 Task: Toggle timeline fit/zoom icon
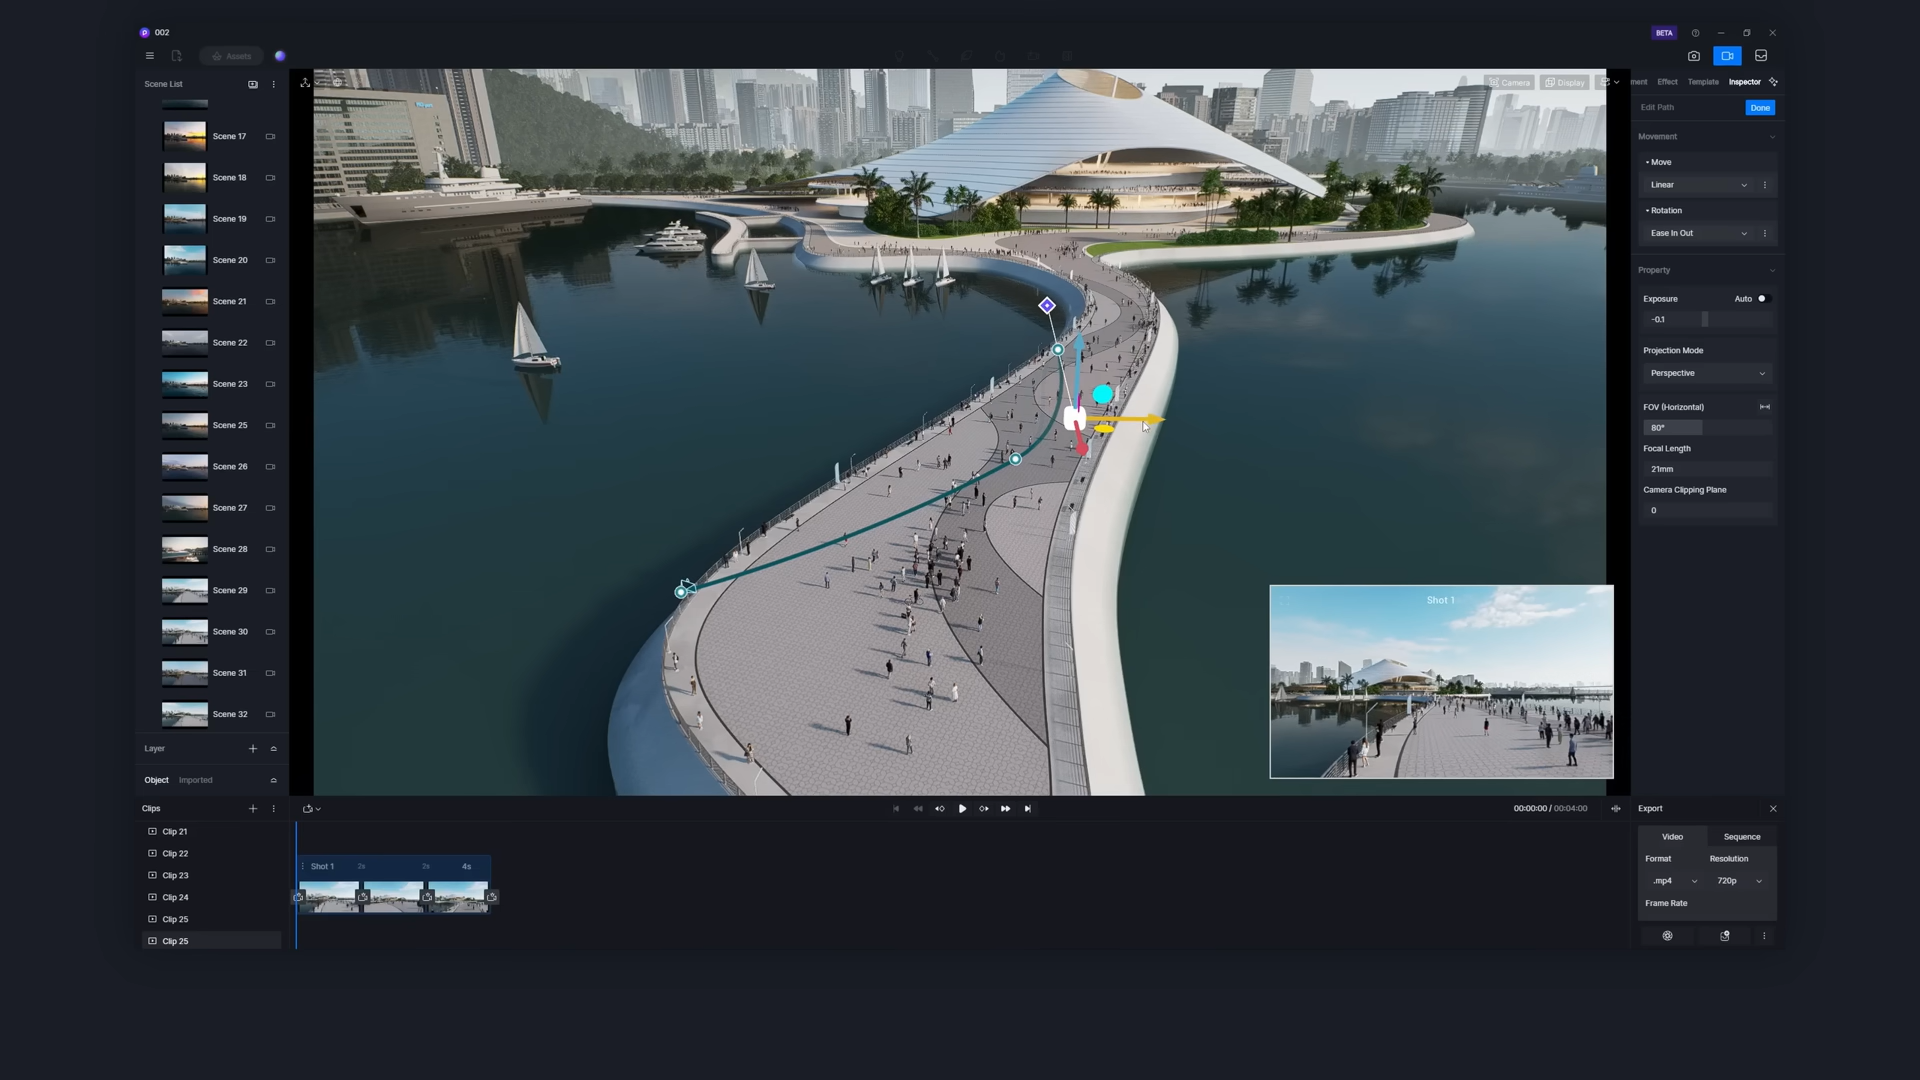(1616, 809)
